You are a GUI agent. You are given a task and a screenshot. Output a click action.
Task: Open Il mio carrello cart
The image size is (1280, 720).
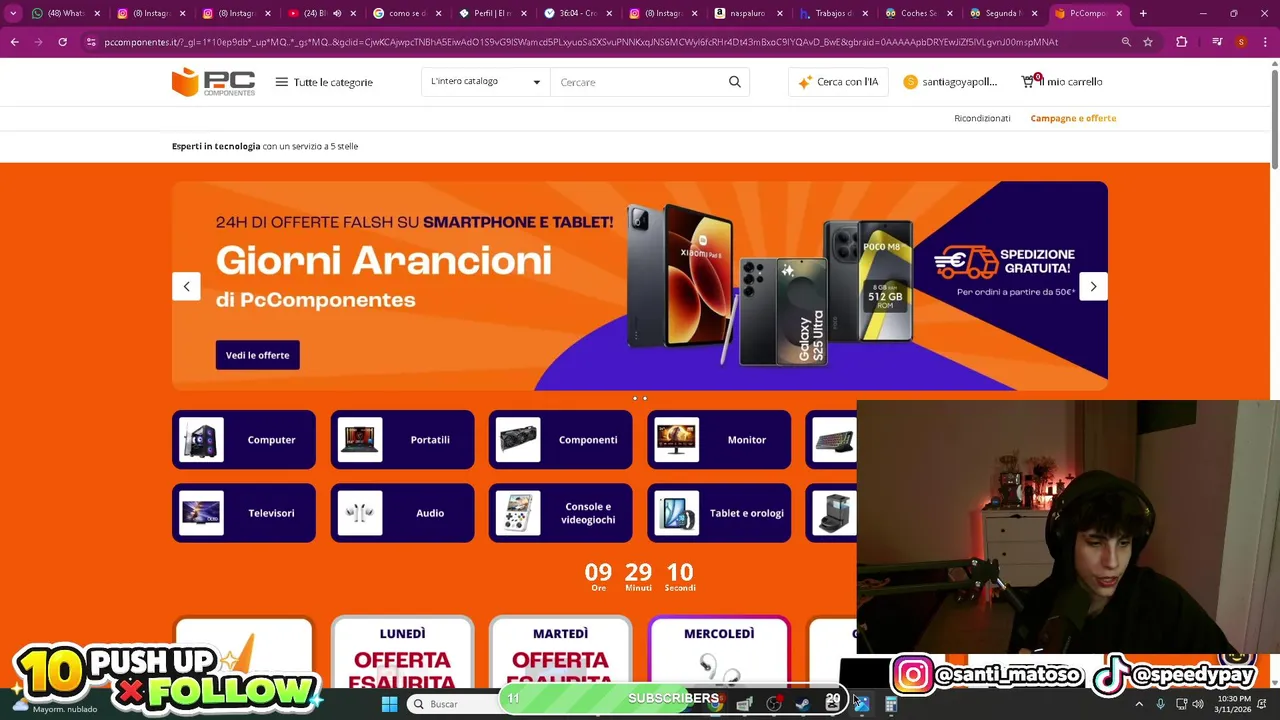(1061, 82)
